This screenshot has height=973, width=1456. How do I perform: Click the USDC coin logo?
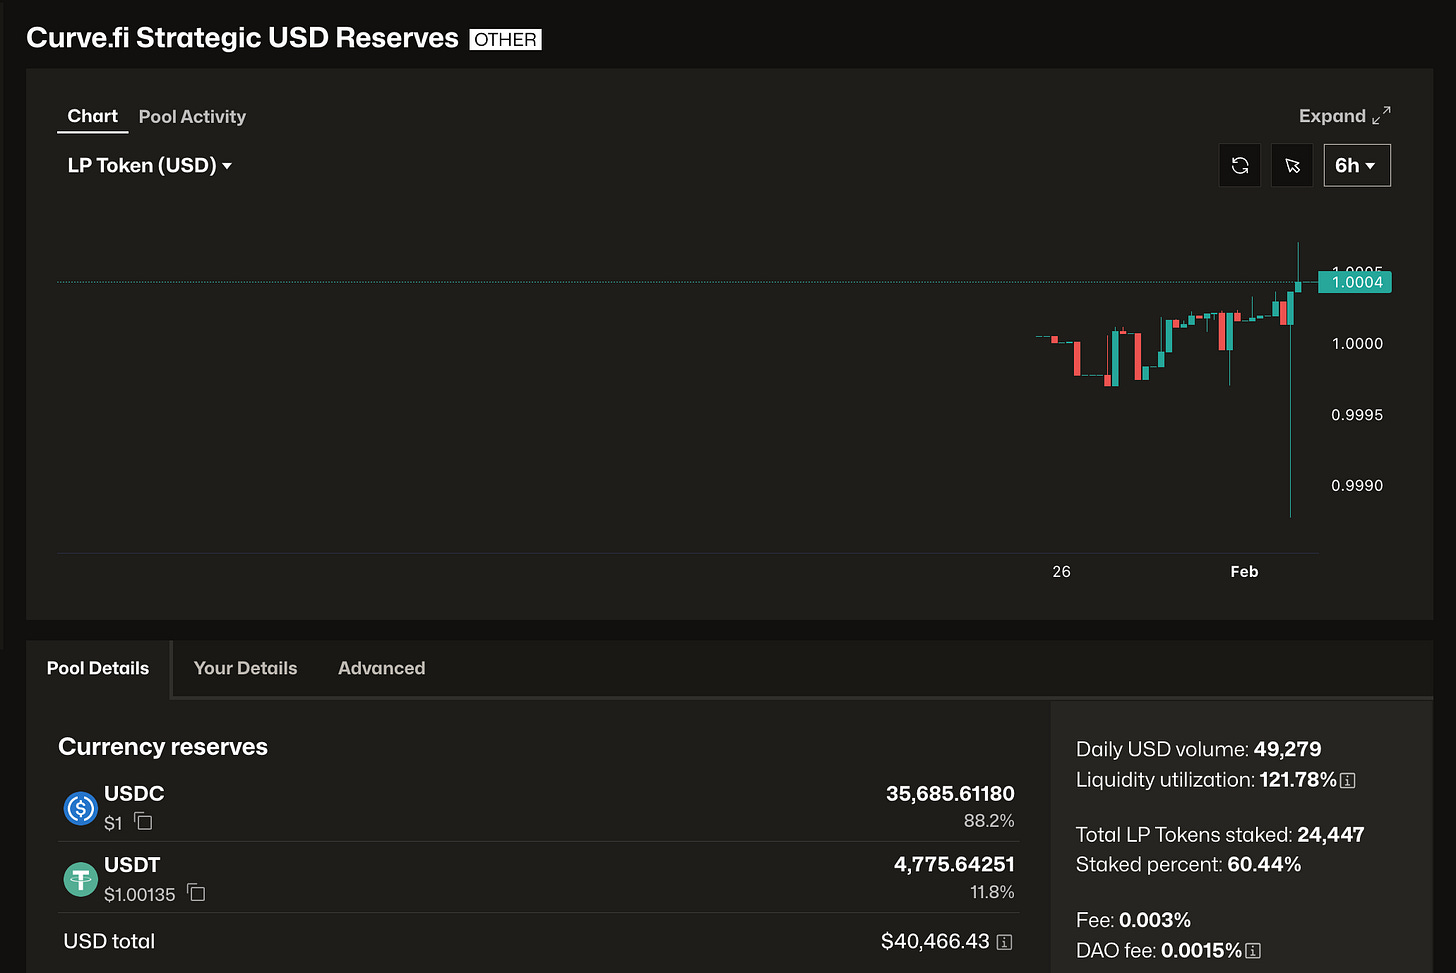coord(80,808)
